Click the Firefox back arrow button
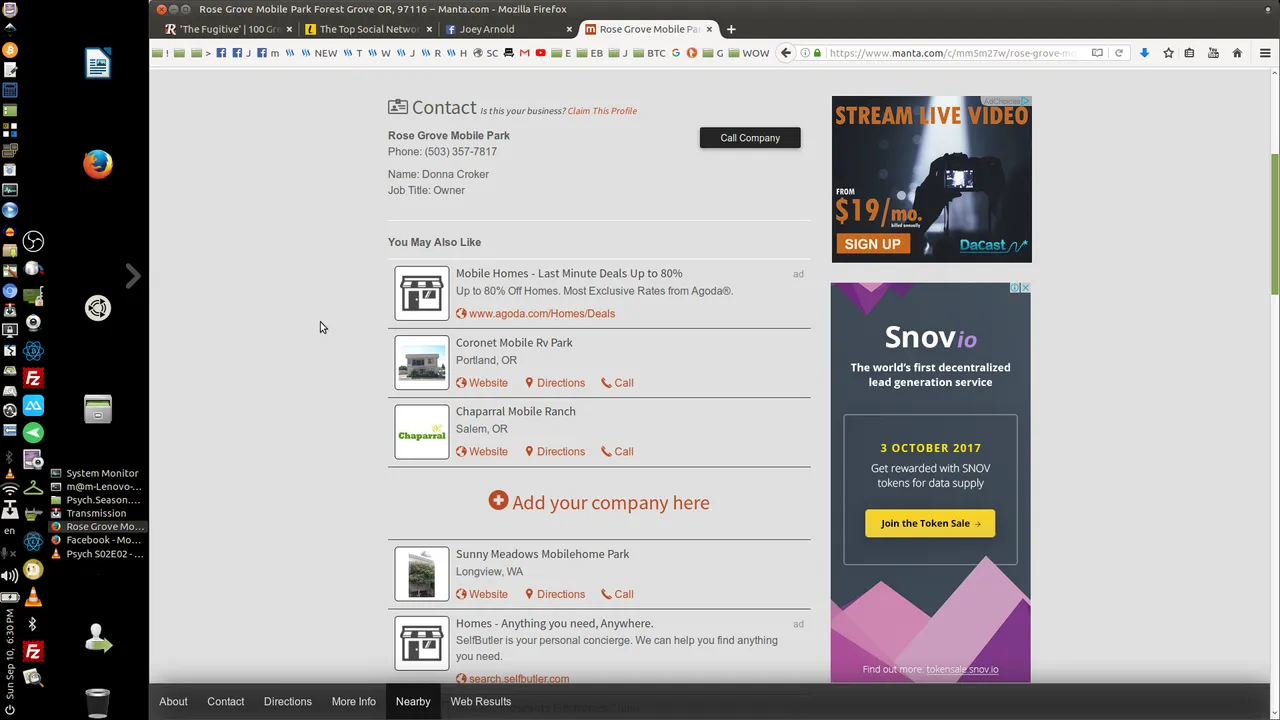 click(786, 53)
